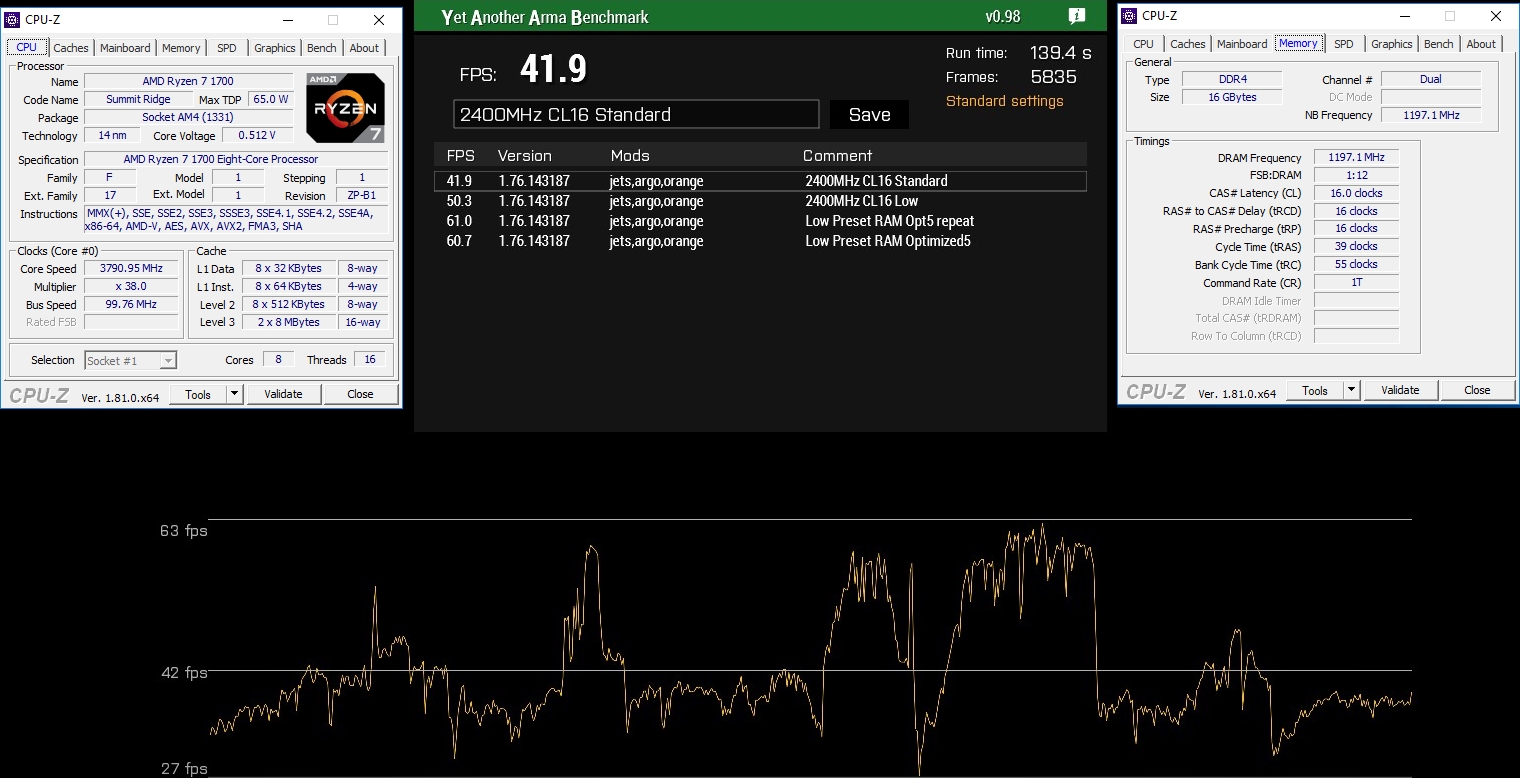Viewport: 1520px width, 778px height.
Task: Click the Threads count value 16
Action: click(370, 360)
